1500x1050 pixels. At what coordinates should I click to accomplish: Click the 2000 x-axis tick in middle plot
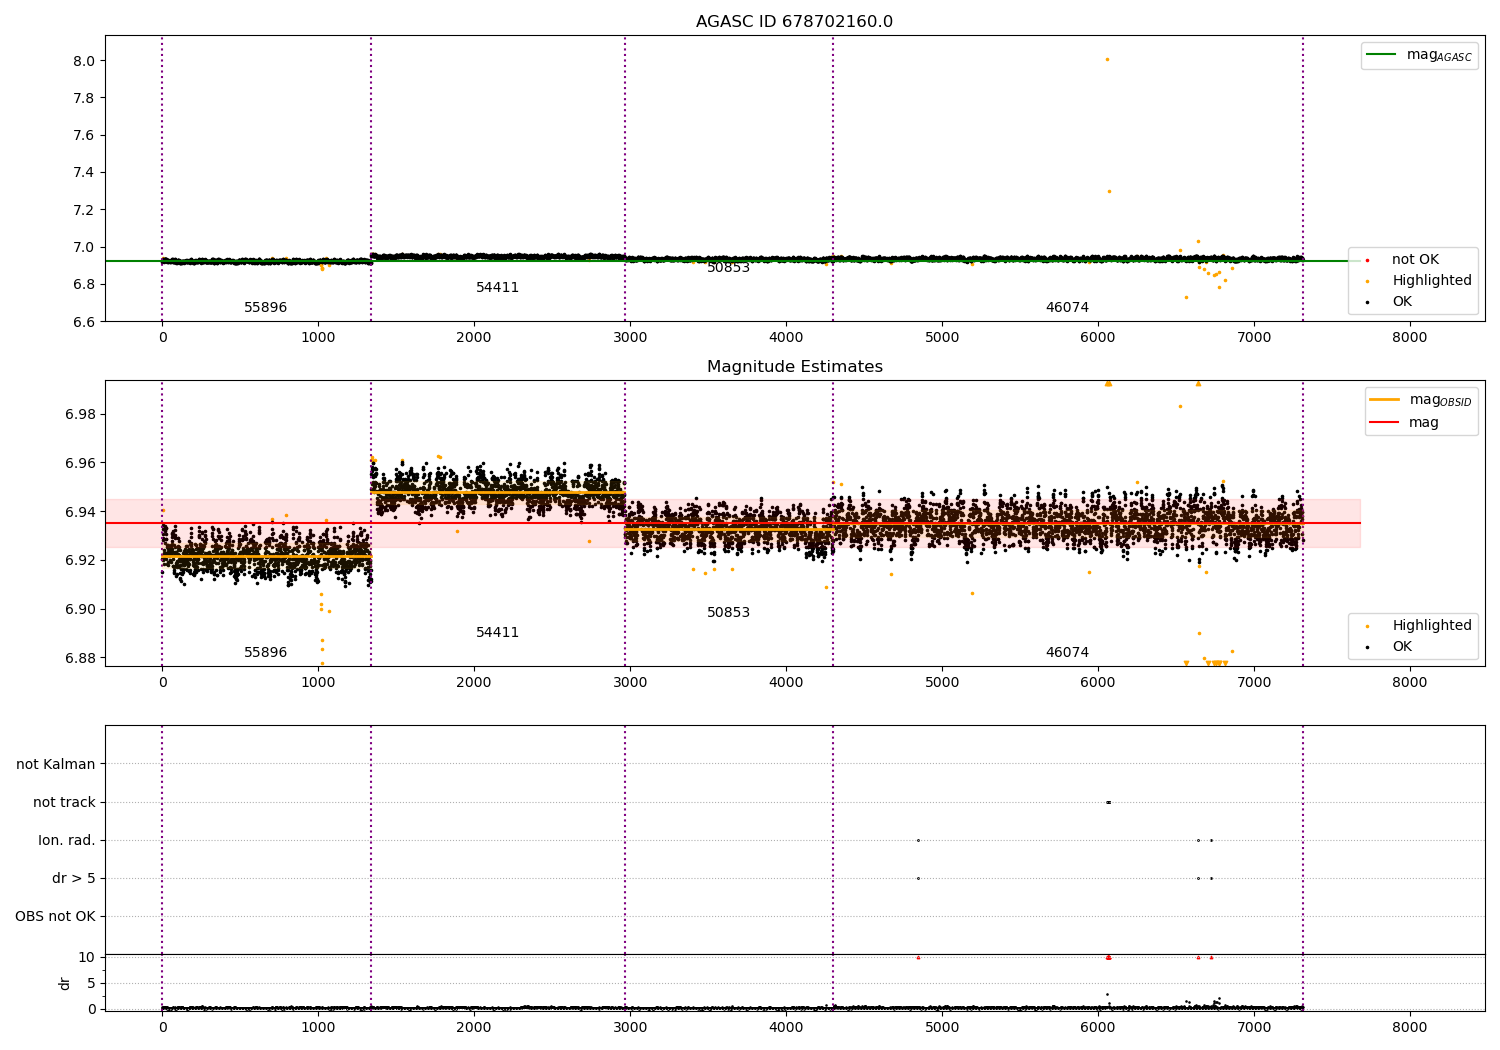(474, 683)
